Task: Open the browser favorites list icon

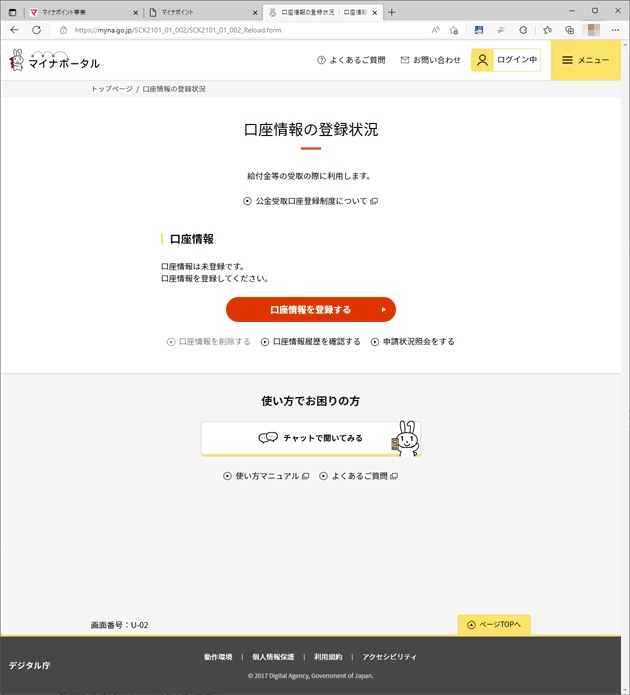Action: (x=548, y=30)
